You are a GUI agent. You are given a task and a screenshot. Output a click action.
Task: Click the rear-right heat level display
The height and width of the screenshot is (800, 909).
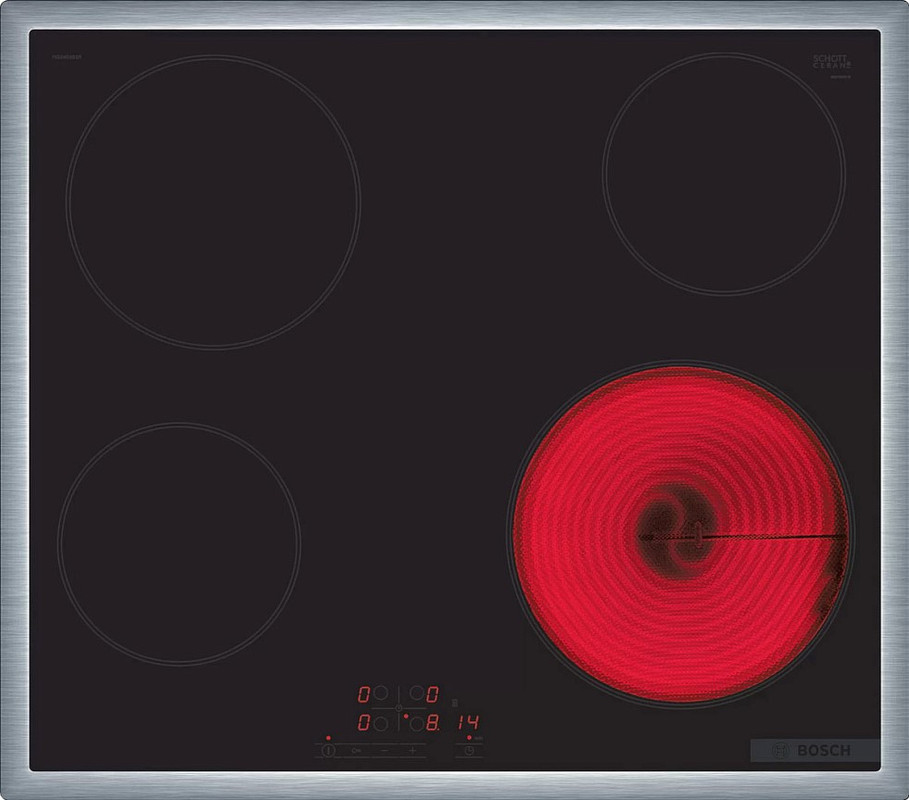point(432,693)
